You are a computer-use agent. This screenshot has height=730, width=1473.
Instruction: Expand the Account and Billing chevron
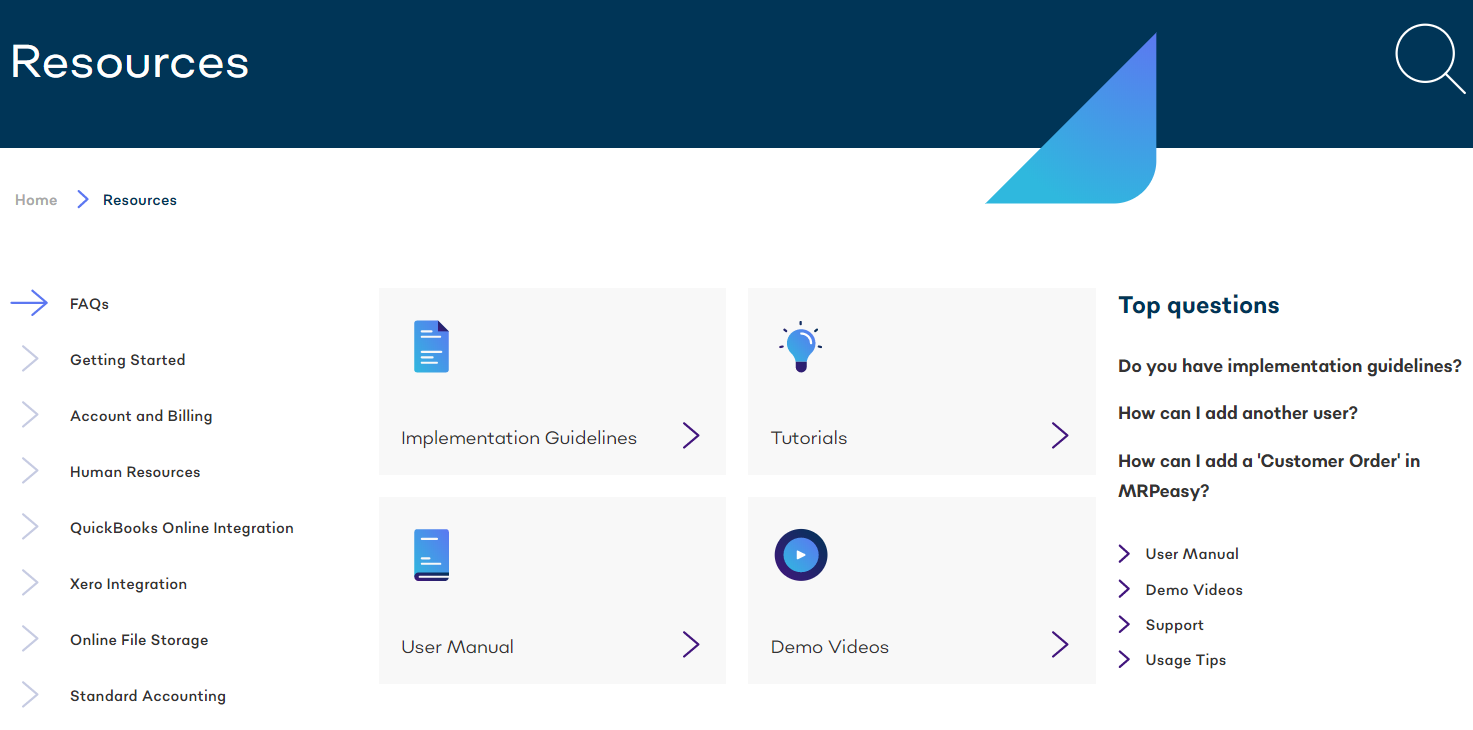[30, 415]
